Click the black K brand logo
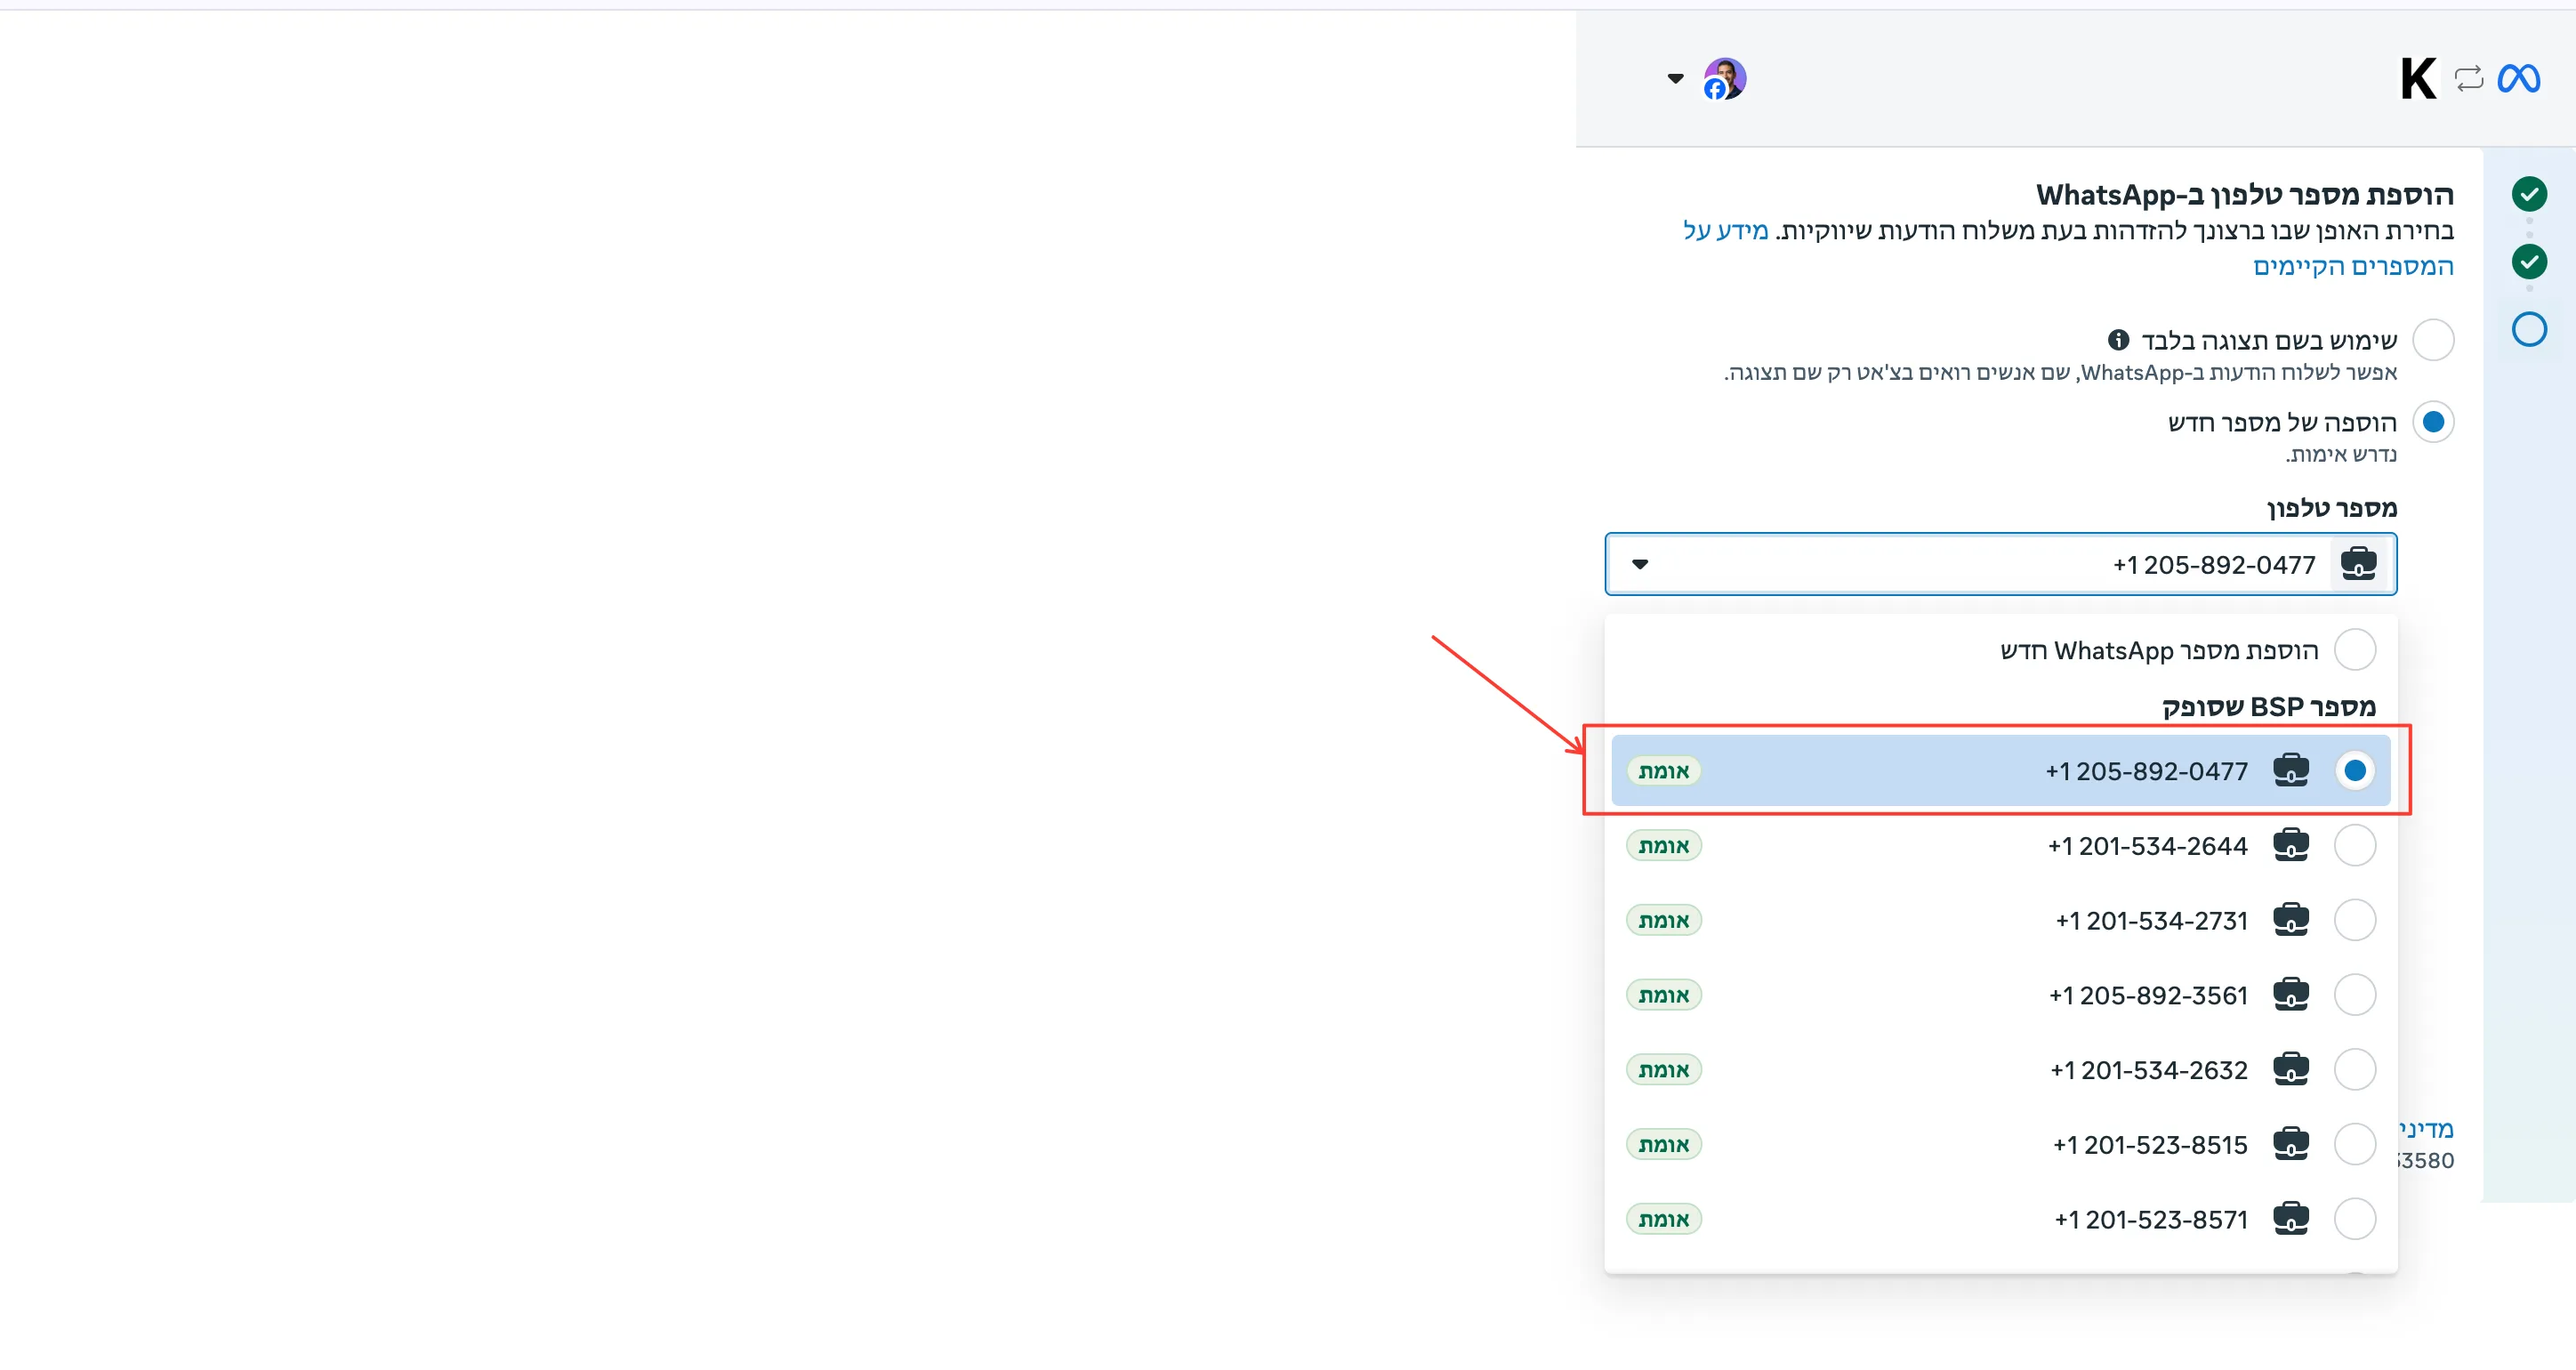 pos(2418,78)
